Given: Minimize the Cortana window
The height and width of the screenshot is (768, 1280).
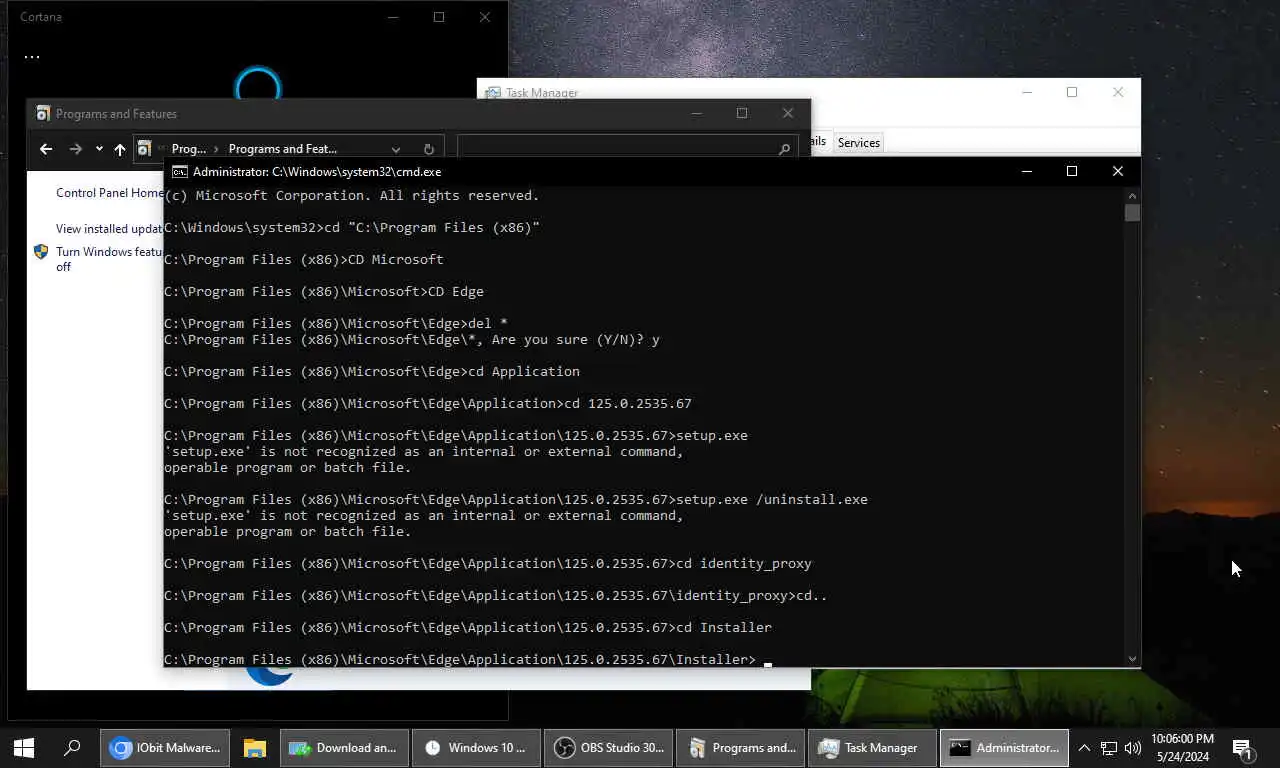Looking at the screenshot, I should [393, 17].
